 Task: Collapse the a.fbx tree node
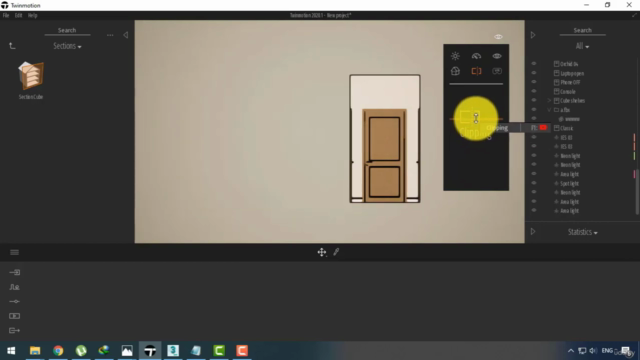pyautogui.click(x=549, y=110)
